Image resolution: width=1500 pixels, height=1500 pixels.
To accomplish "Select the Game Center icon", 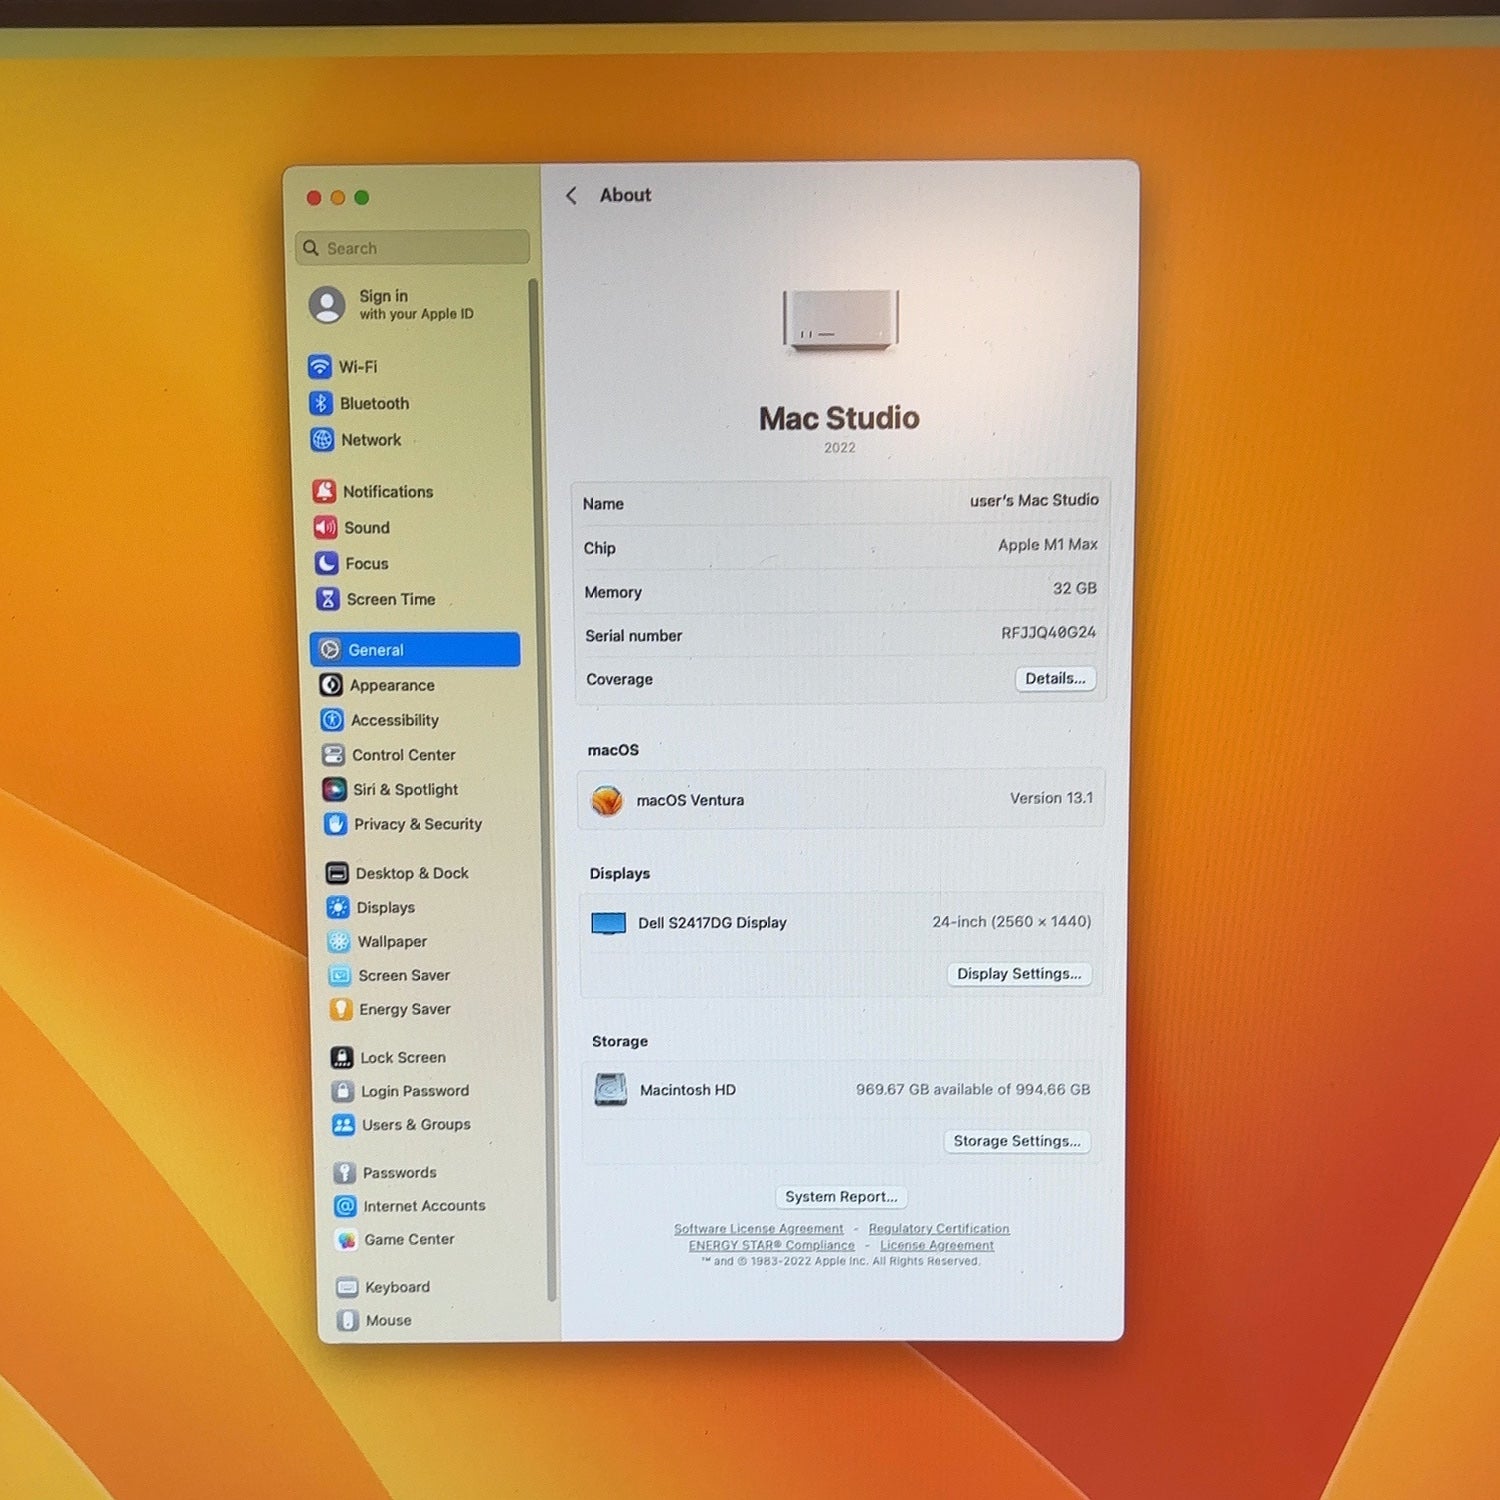I will 347,1240.
